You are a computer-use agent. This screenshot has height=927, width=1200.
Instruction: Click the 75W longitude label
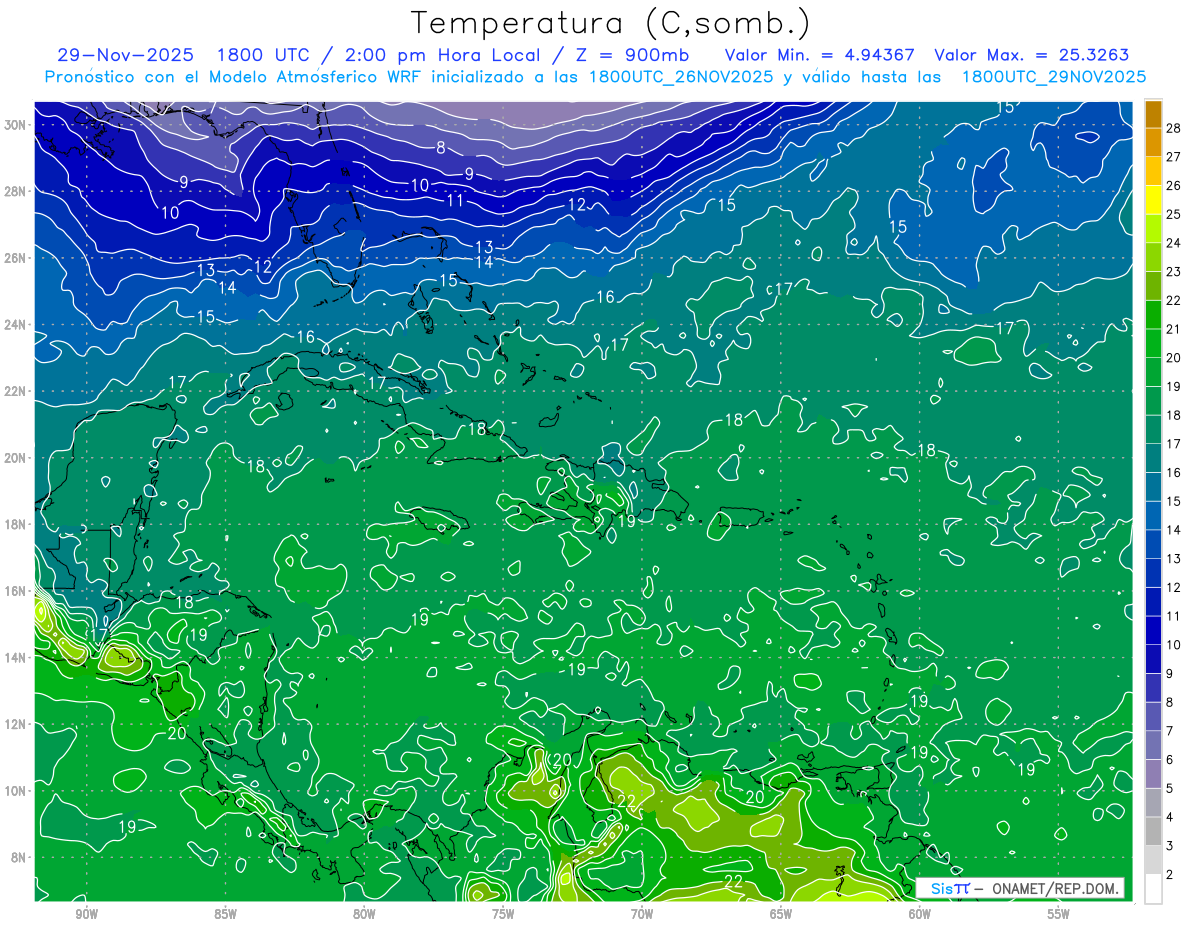(x=503, y=914)
